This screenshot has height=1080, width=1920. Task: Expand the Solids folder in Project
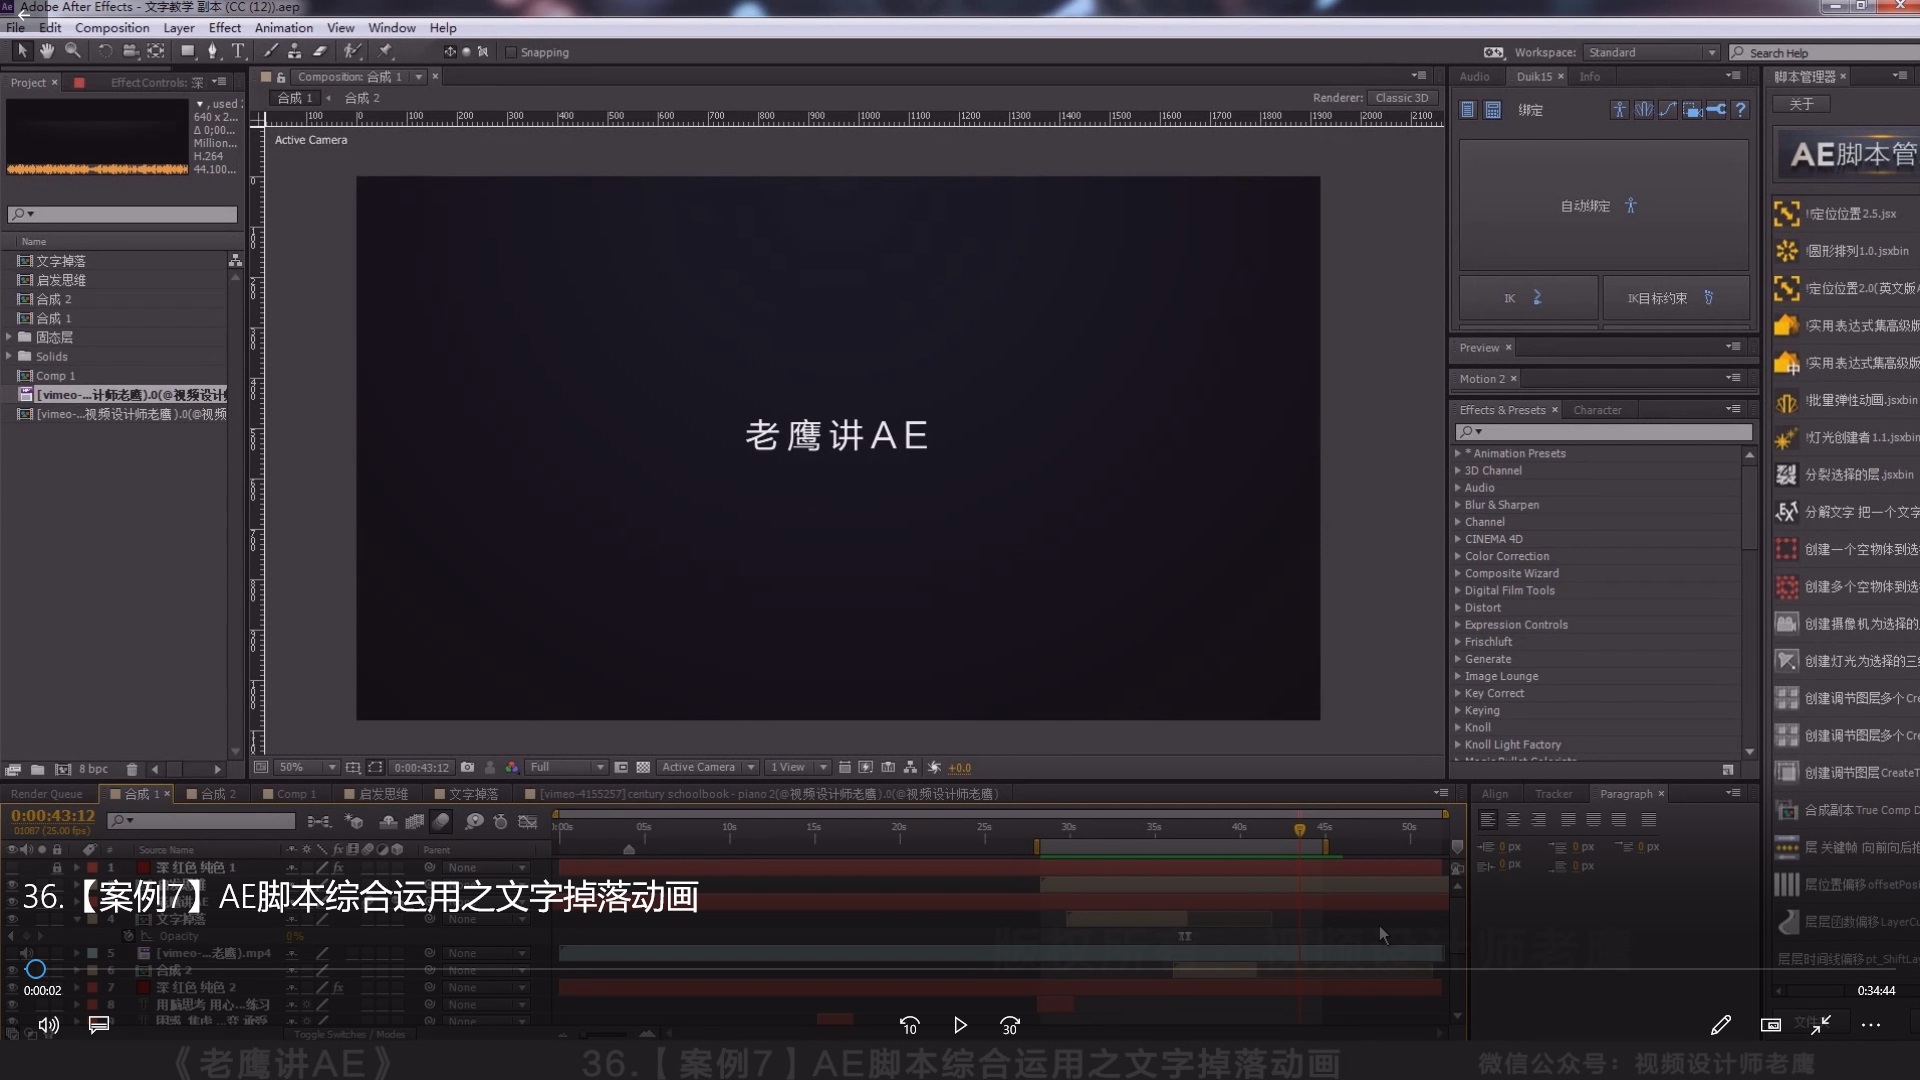coord(9,356)
